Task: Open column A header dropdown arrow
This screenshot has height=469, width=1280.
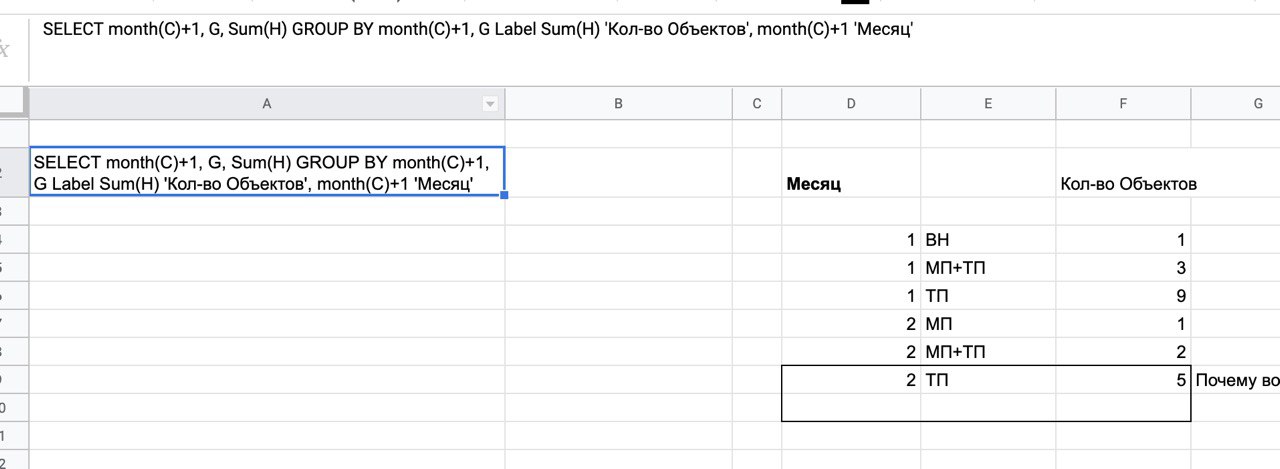Action: 490,104
